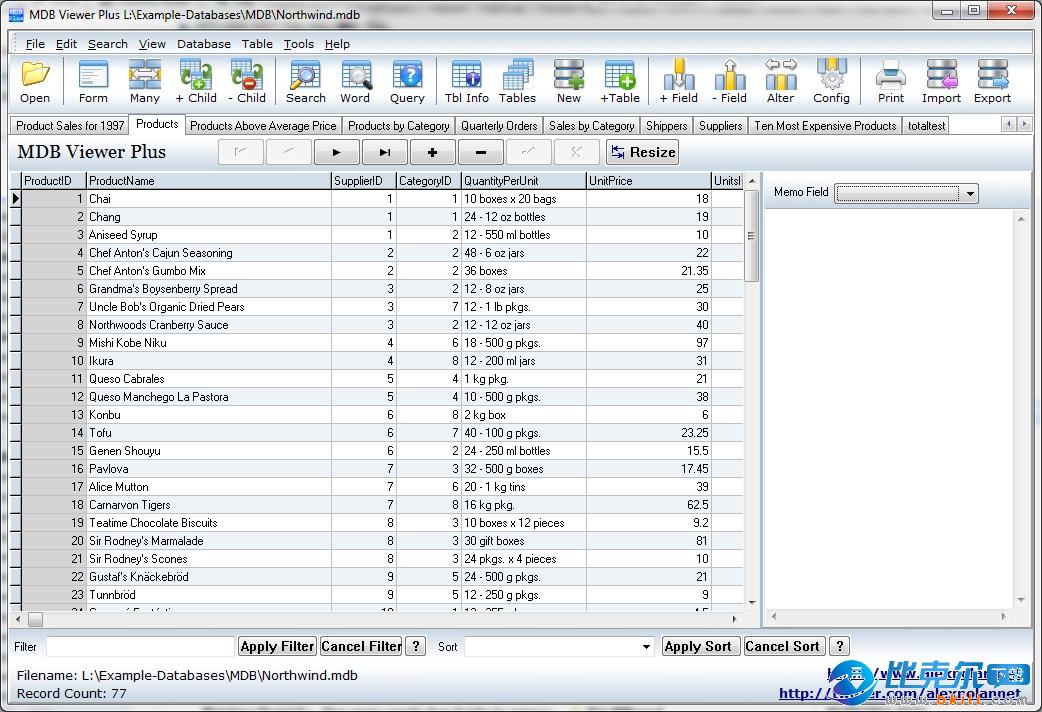Click the Open database icon
Screen dimensions: 1042x712
35,81
